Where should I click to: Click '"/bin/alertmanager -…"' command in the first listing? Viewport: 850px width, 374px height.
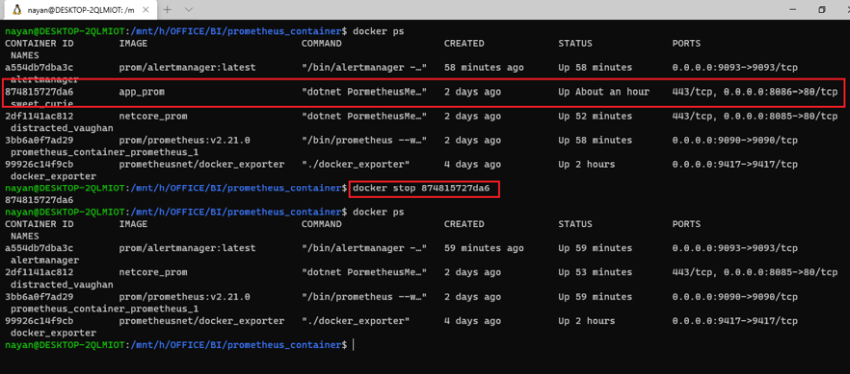[364, 68]
